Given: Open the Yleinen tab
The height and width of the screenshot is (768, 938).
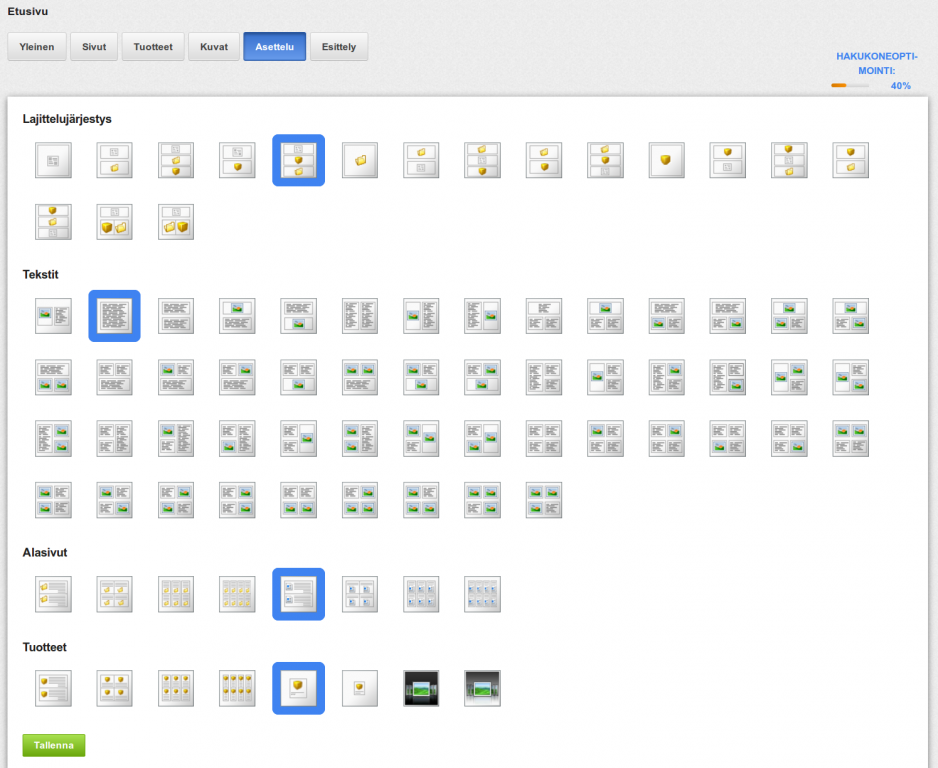Looking at the screenshot, I should coord(36,47).
